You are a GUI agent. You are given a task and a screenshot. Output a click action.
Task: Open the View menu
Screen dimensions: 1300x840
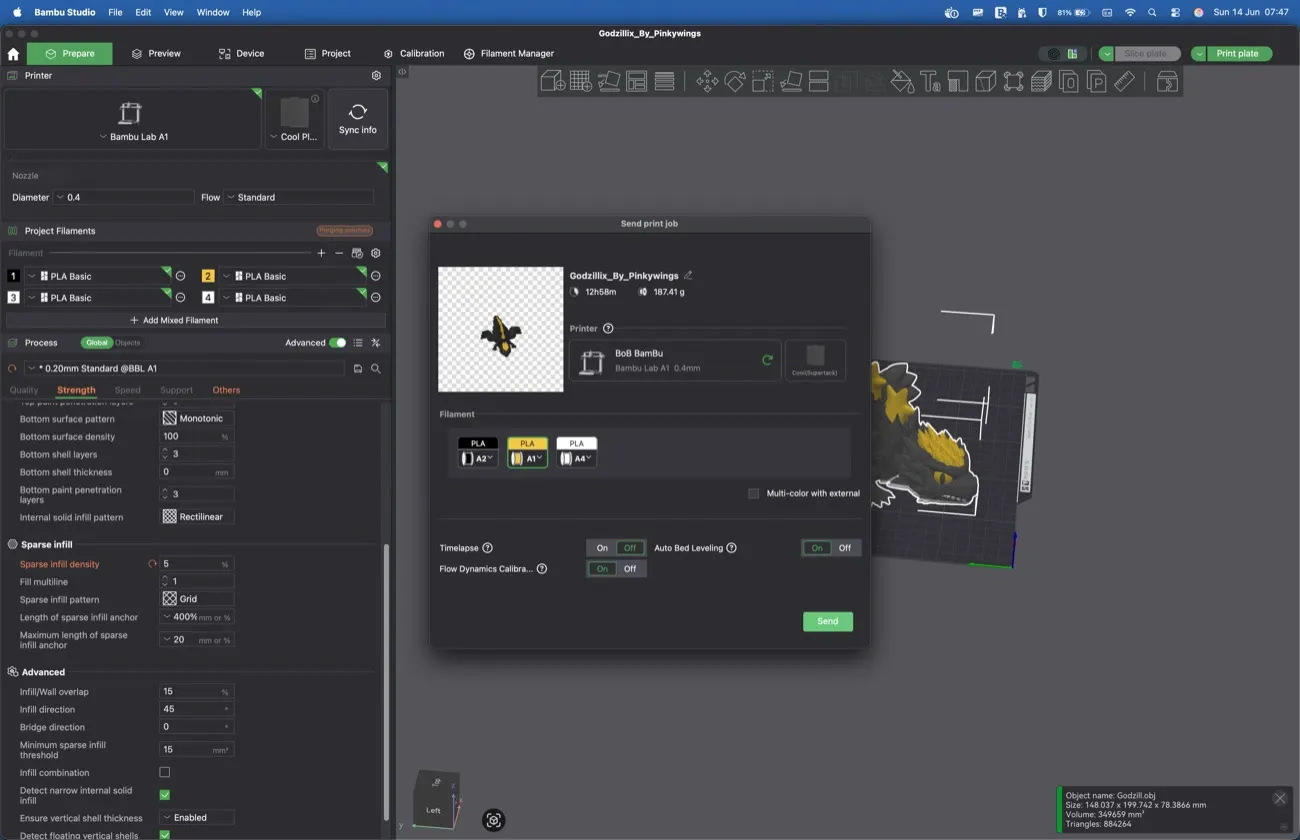pyautogui.click(x=173, y=12)
